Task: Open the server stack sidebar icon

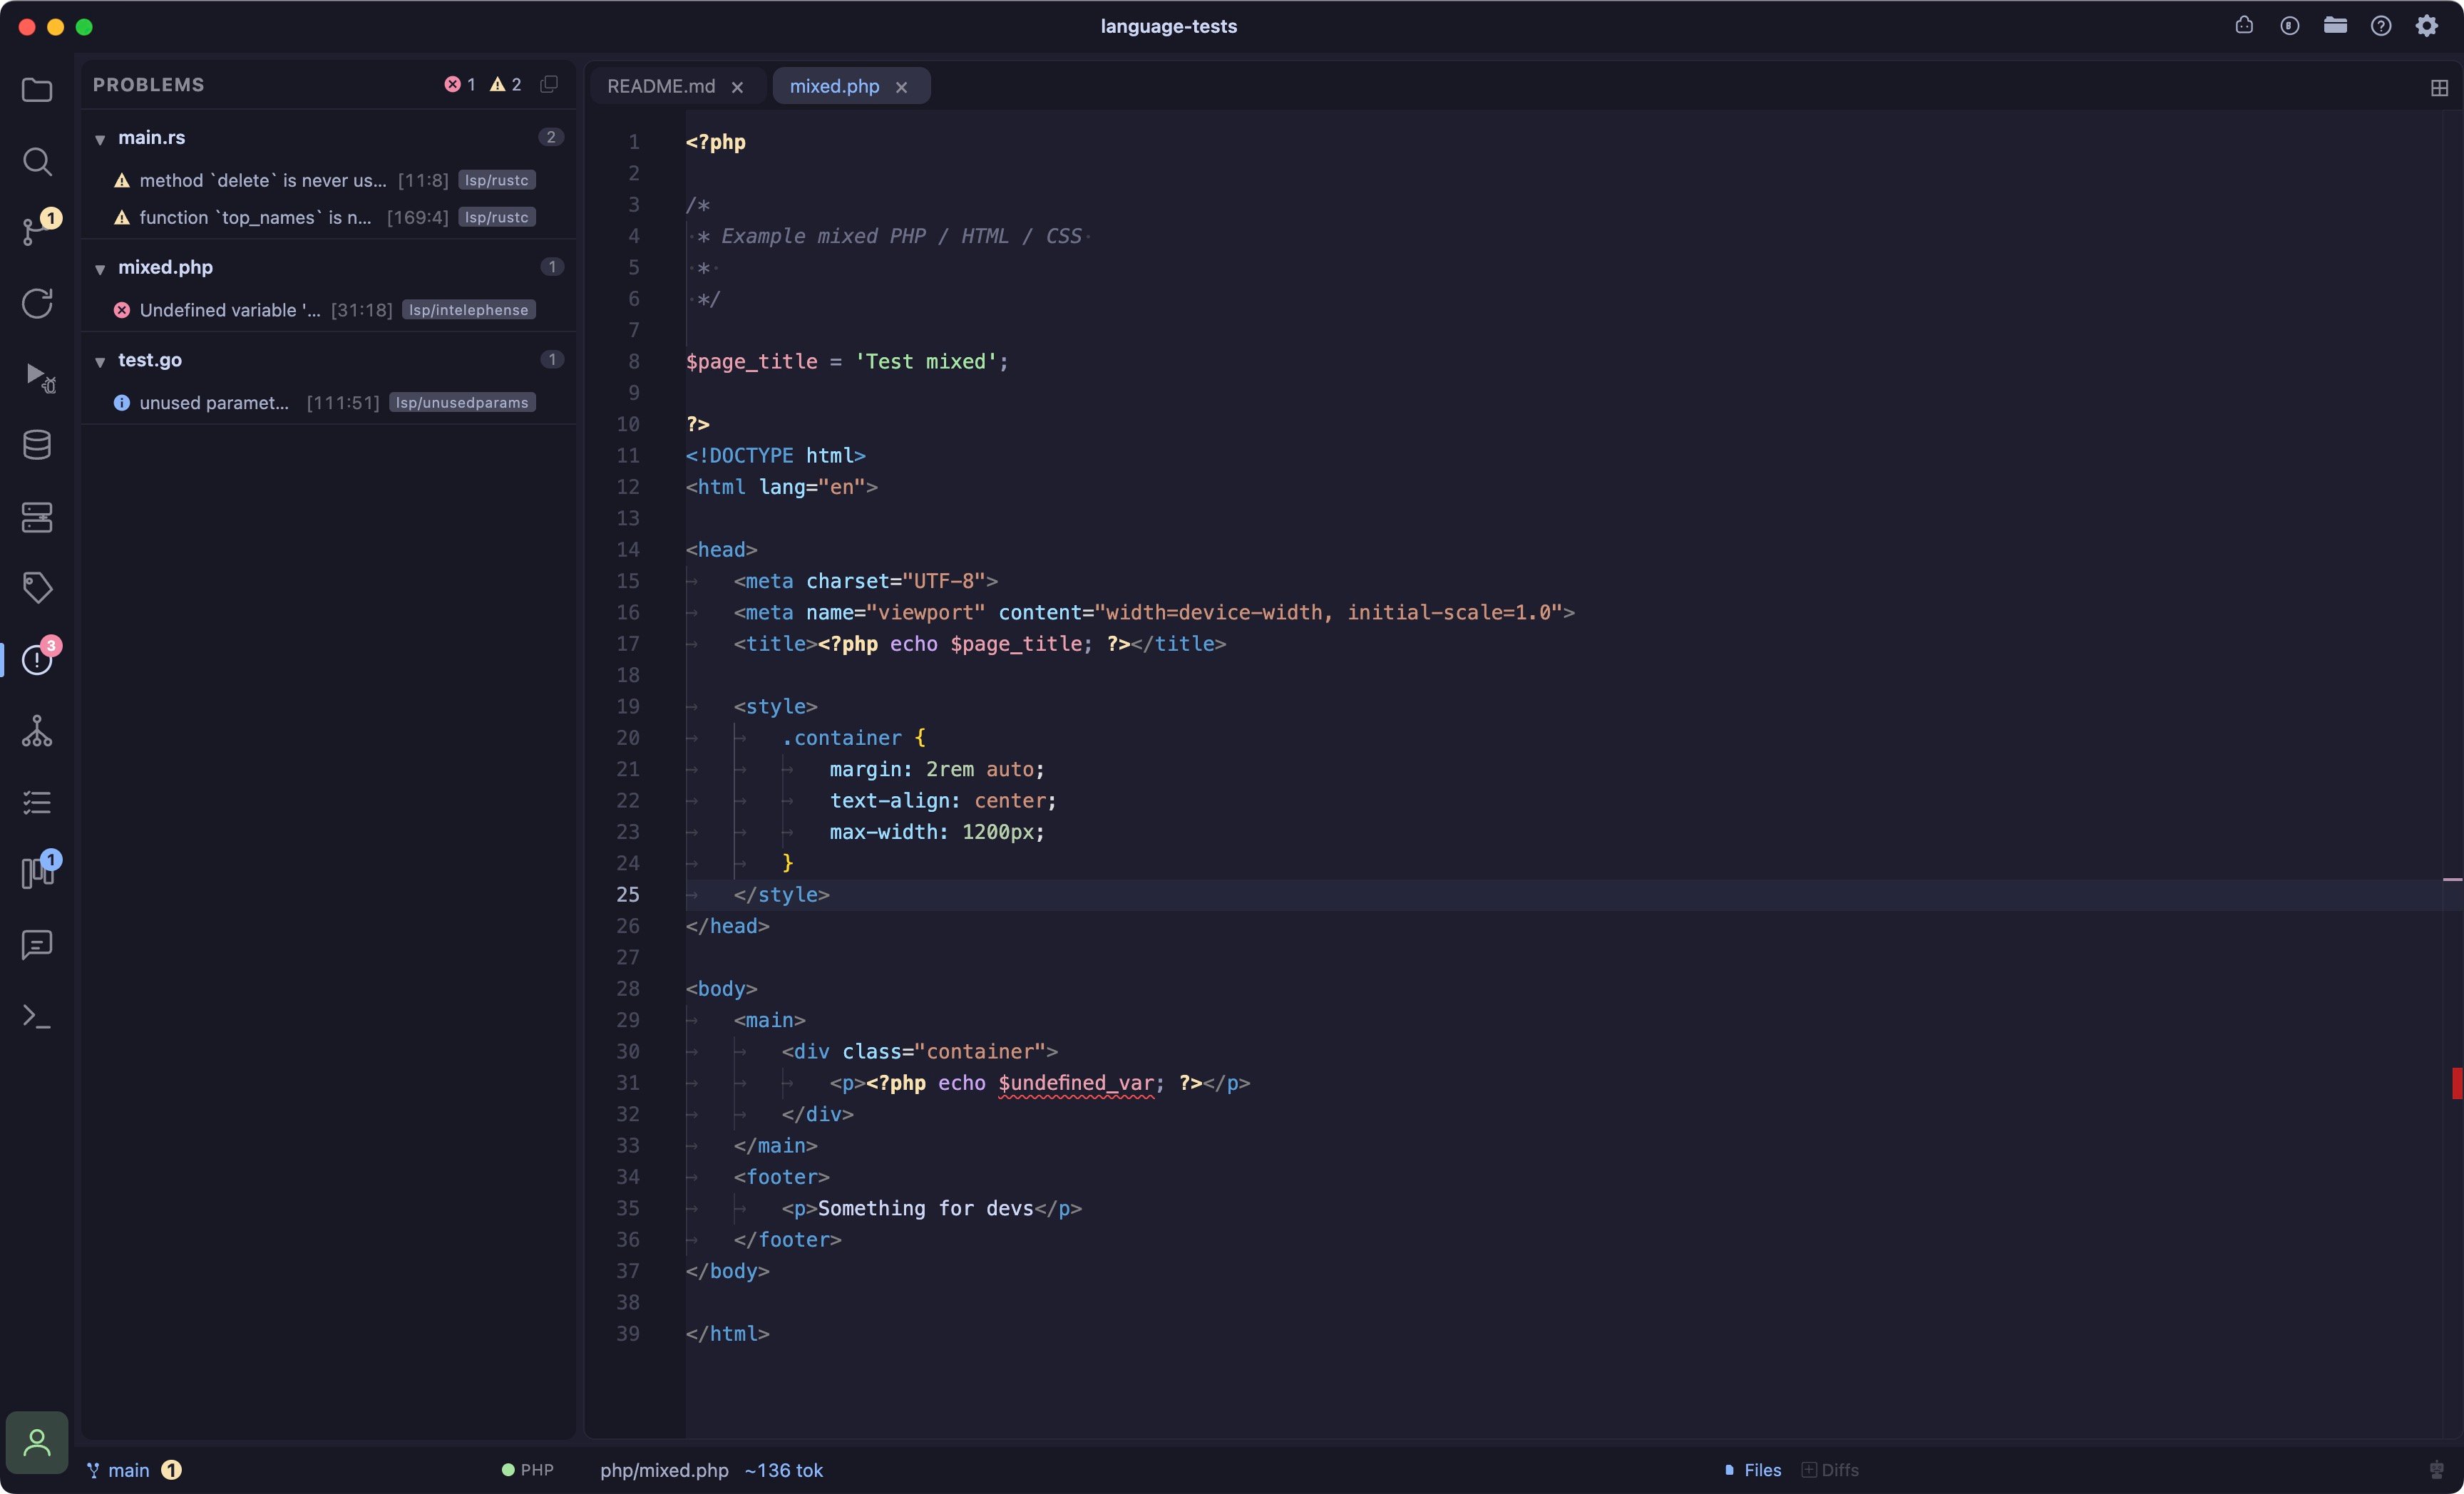Action: click(x=37, y=517)
